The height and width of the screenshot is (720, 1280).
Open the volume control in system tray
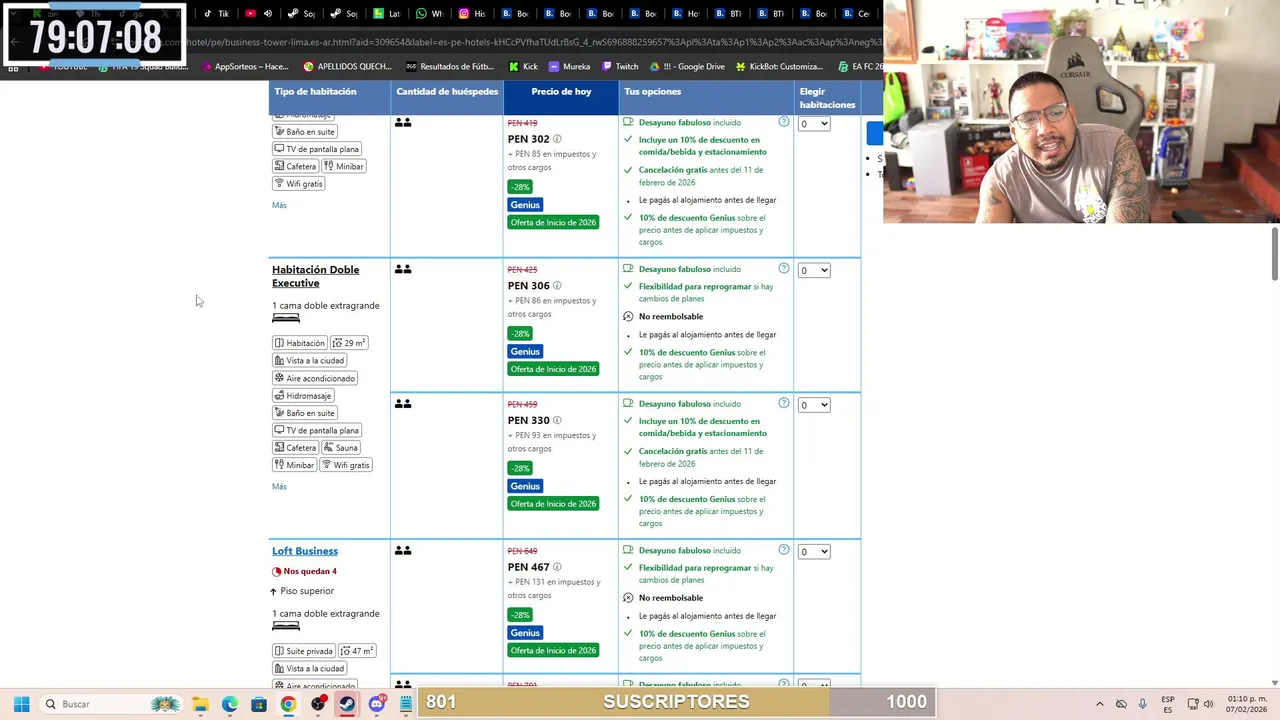[1209, 704]
